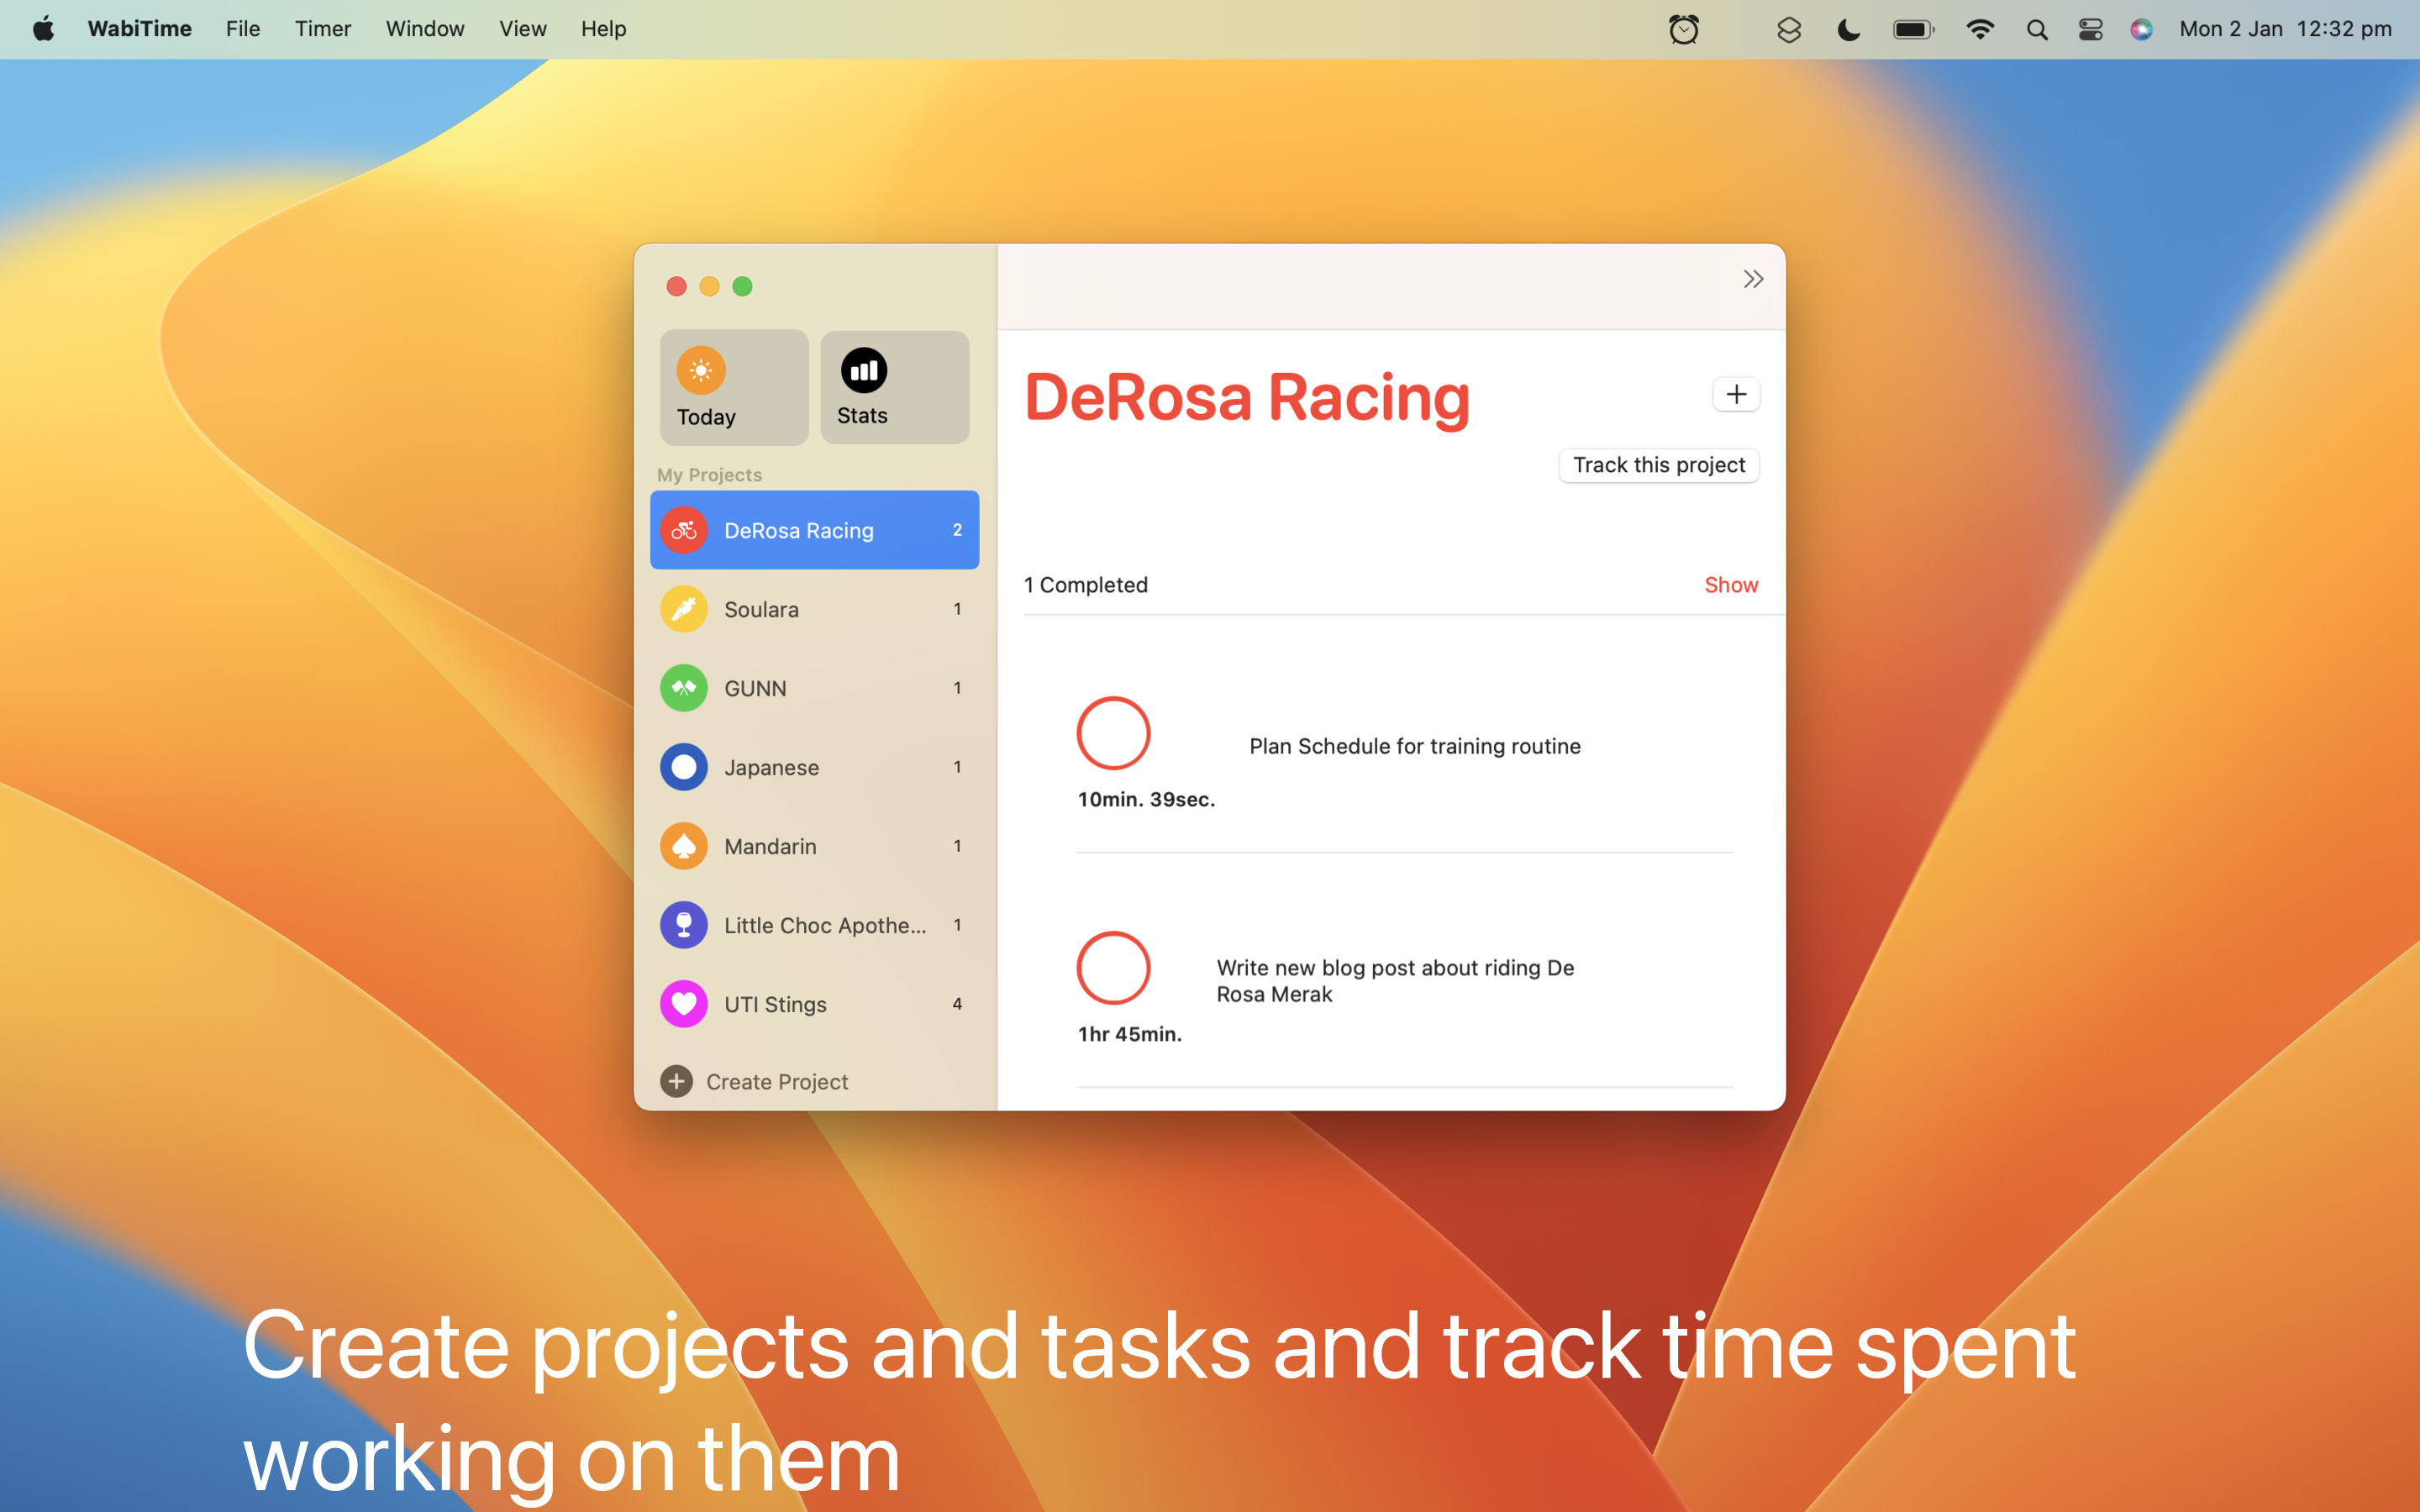Open Spotlight search icon

pos(2037,30)
